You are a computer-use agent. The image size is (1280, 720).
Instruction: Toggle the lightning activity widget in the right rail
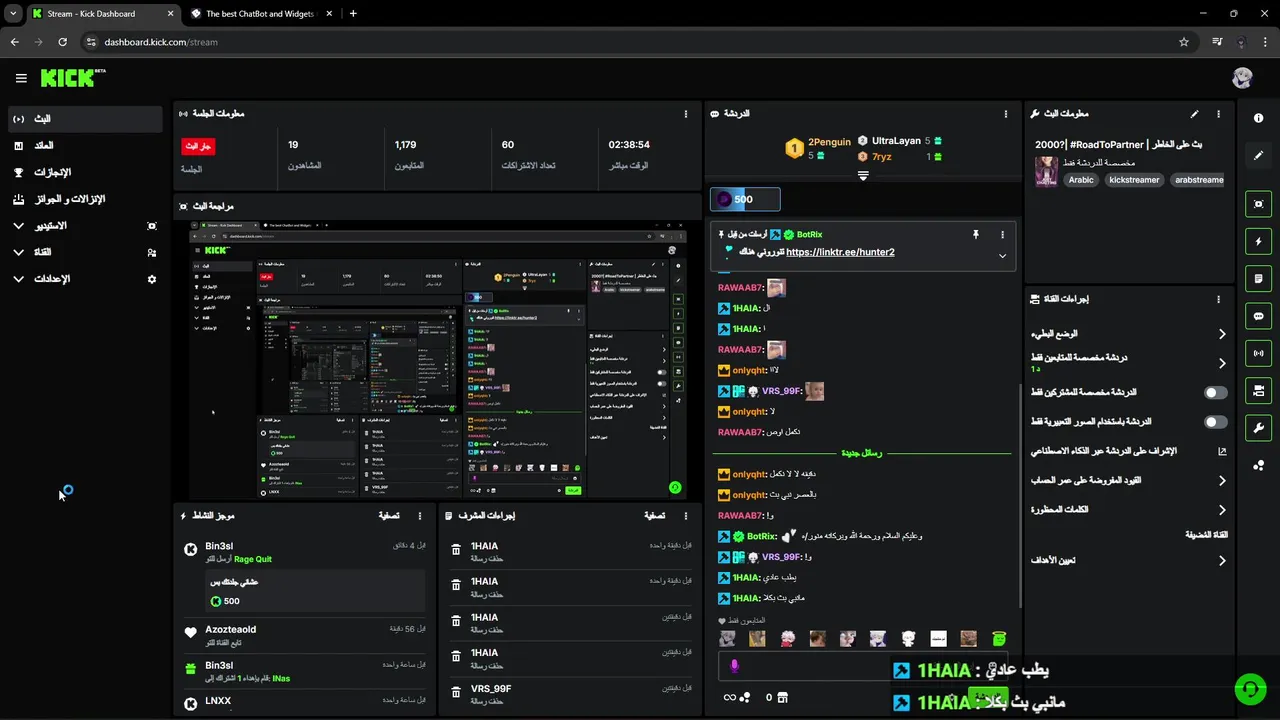[x=1258, y=241]
